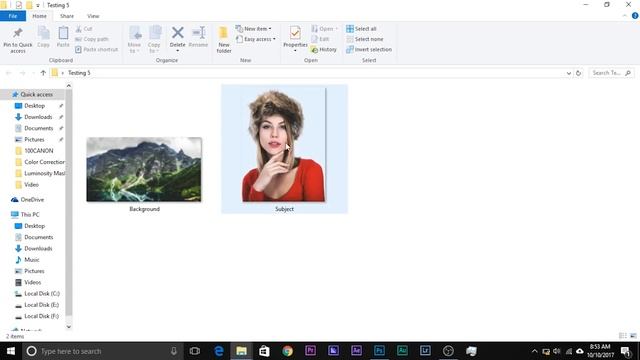Click Select all
Viewport: 640px width, 360px height.
tap(361, 29)
